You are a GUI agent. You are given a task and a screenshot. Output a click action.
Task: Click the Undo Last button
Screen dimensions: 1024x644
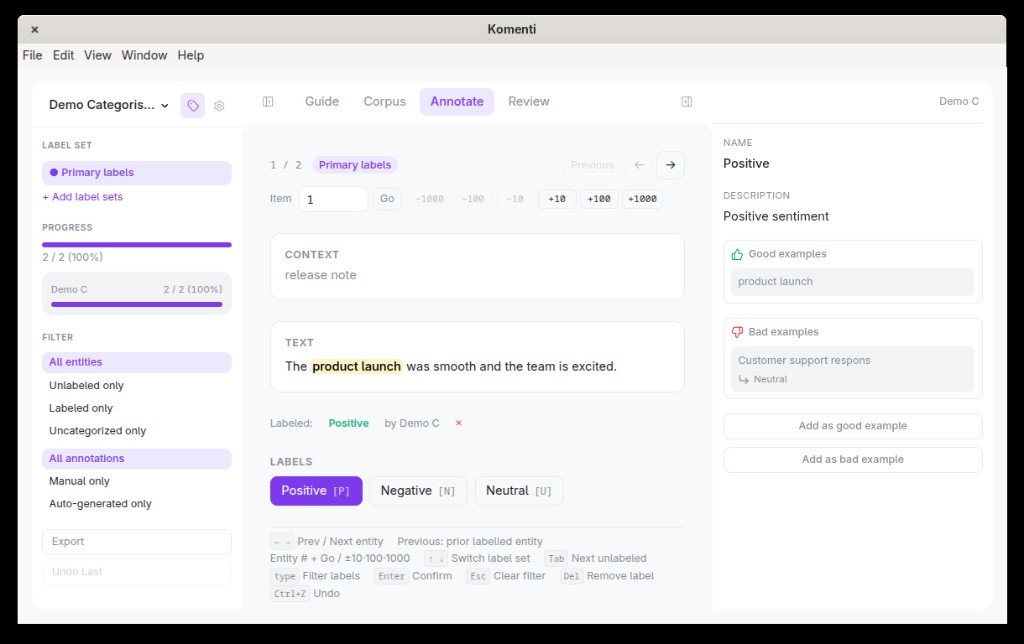tap(136, 572)
